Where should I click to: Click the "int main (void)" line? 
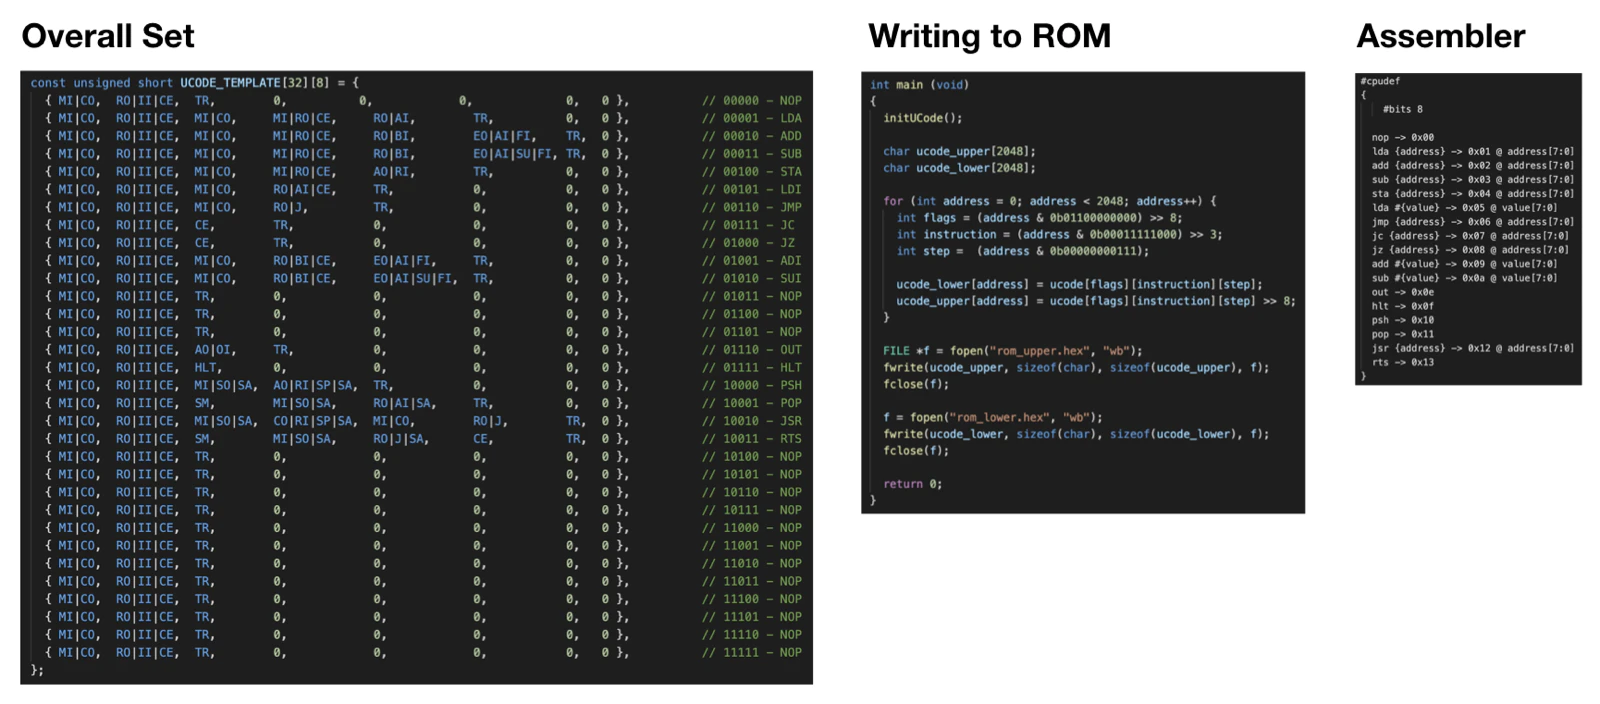click(919, 85)
